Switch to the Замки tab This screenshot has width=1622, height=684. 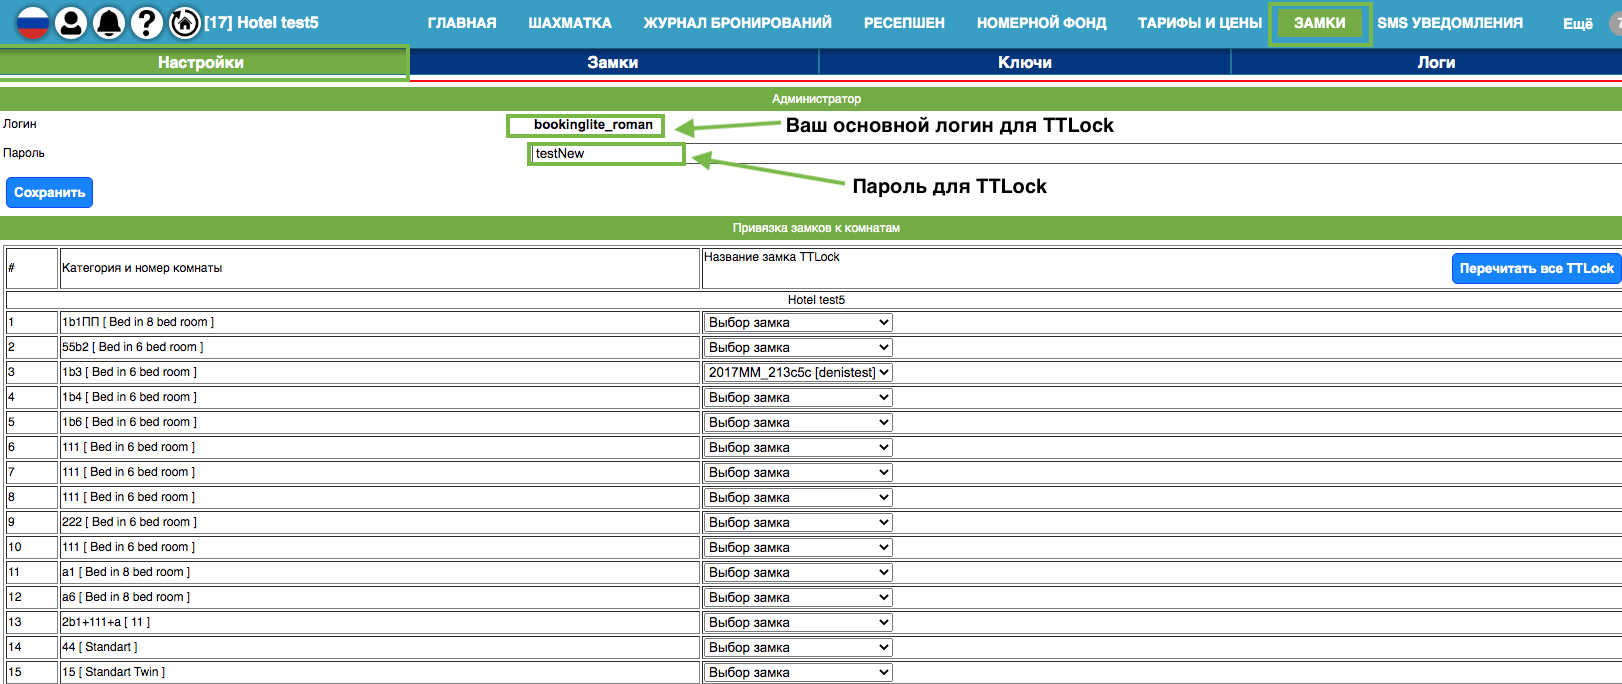[x=612, y=62]
